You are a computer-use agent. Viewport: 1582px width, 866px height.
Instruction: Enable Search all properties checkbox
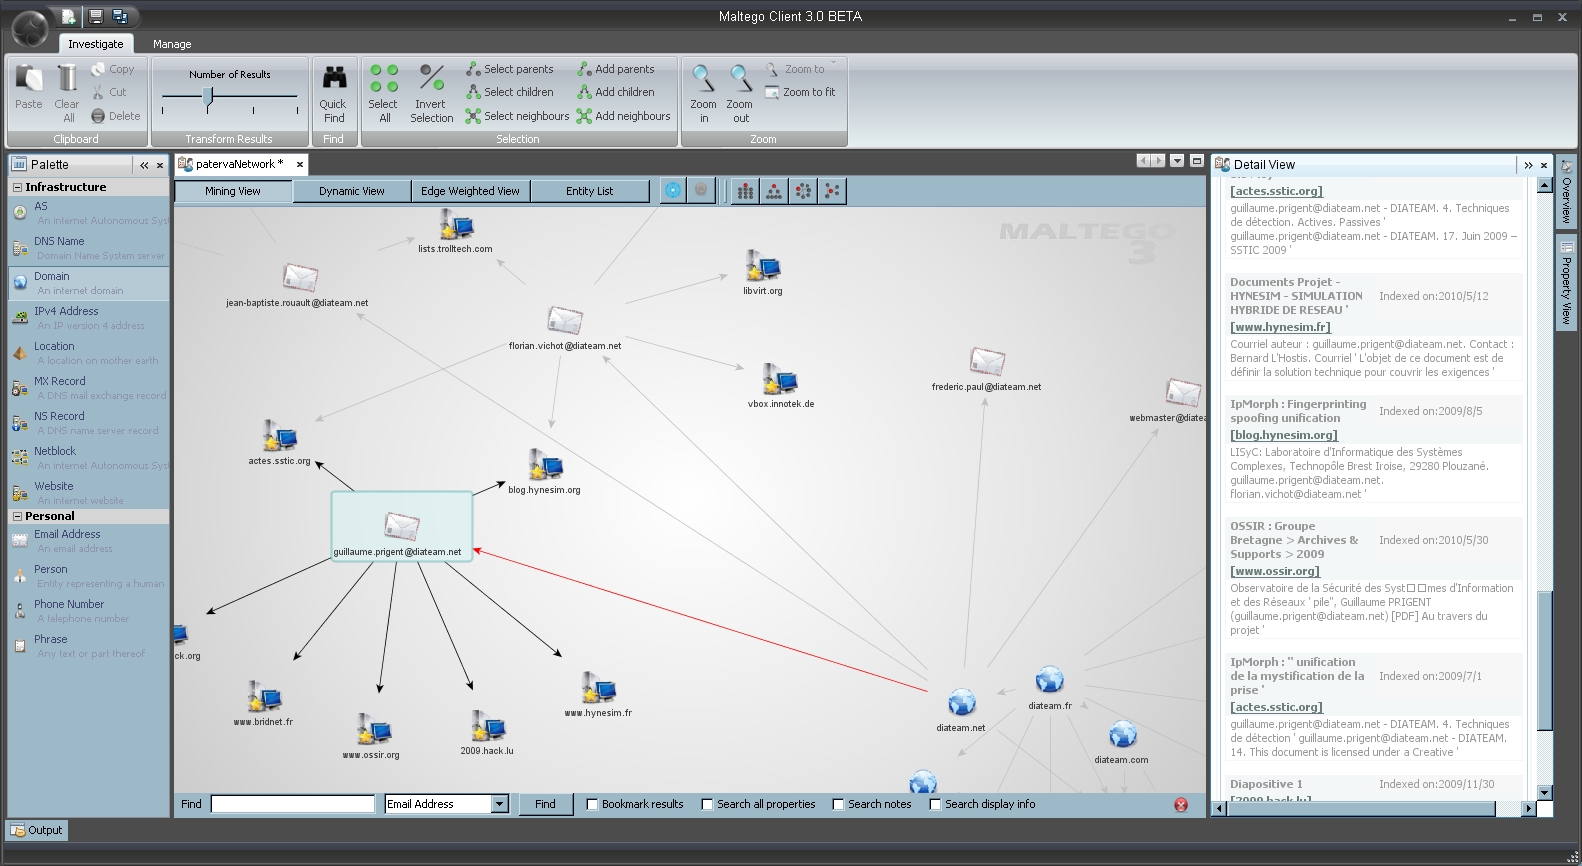(x=707, y=804)
